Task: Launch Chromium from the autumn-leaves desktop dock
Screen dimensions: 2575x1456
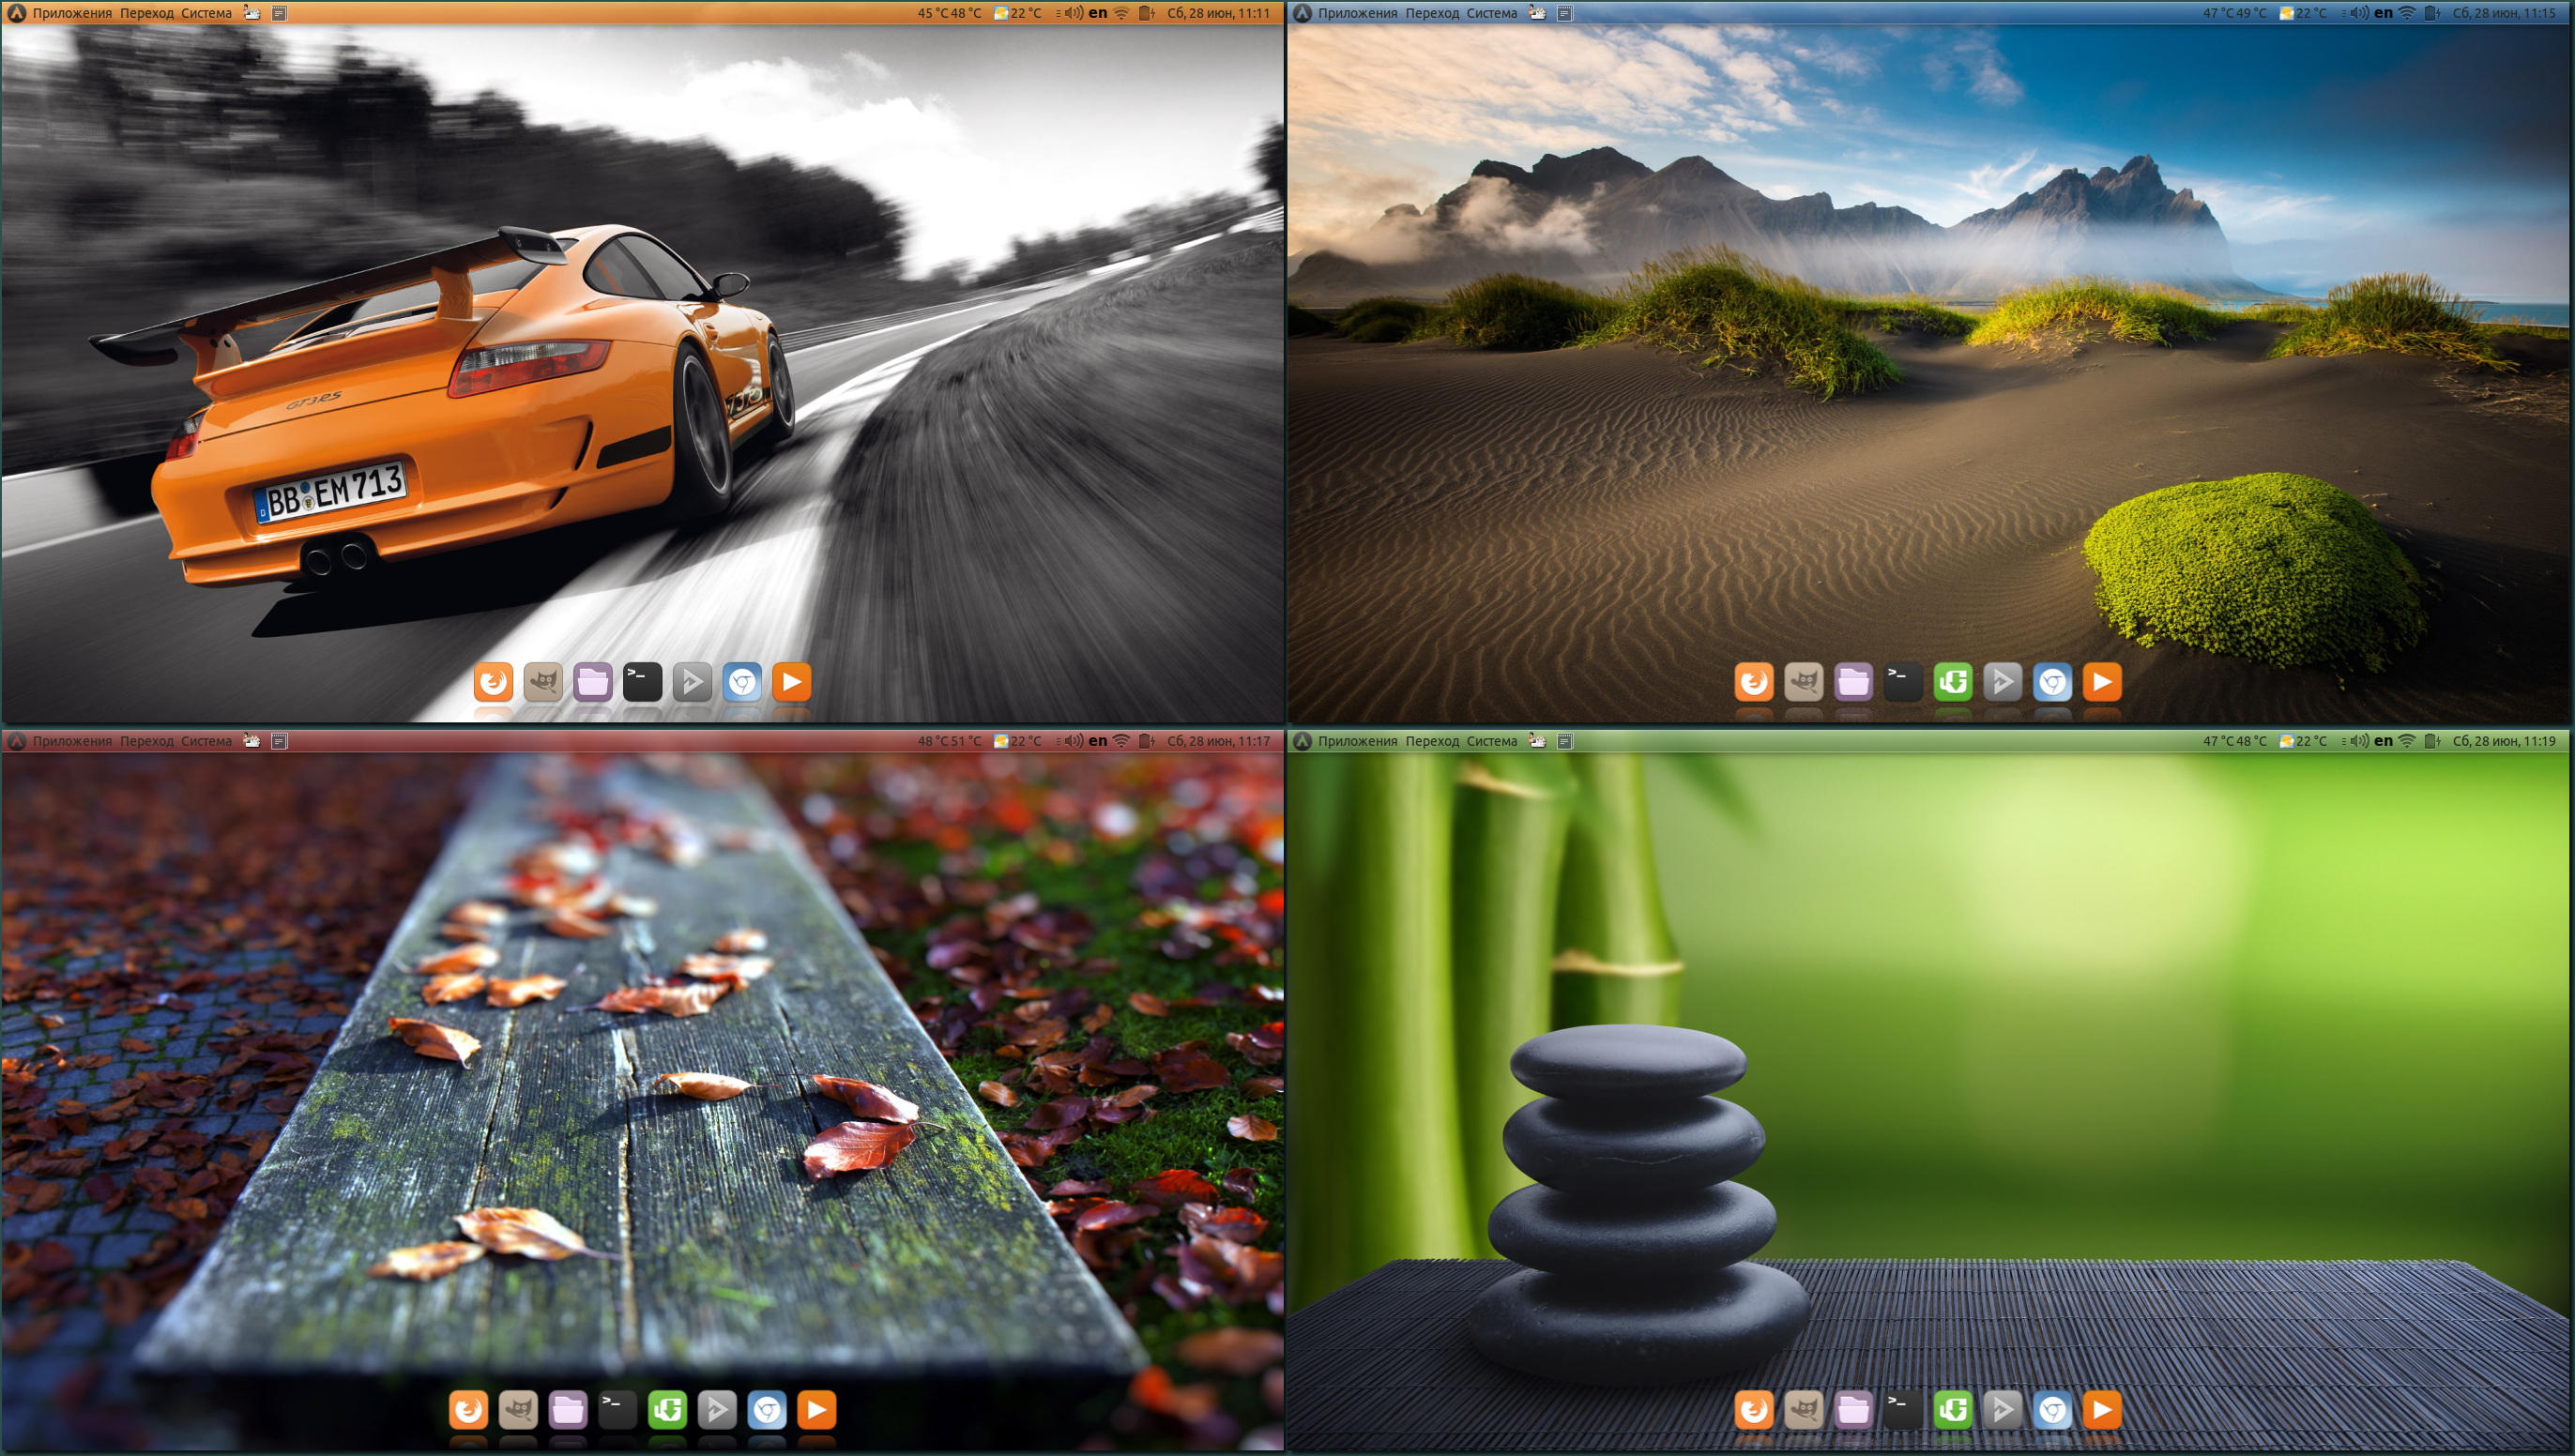Action: pyautogui.click(x=767, y=1410)
